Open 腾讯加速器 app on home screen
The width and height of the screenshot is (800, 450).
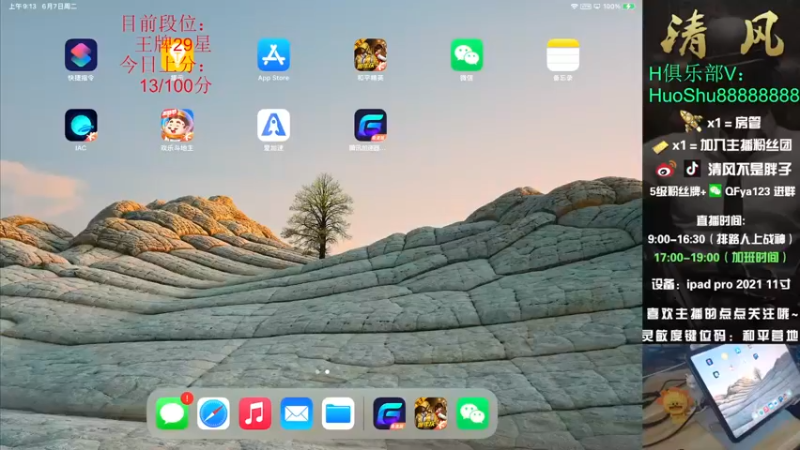(370, 125)
